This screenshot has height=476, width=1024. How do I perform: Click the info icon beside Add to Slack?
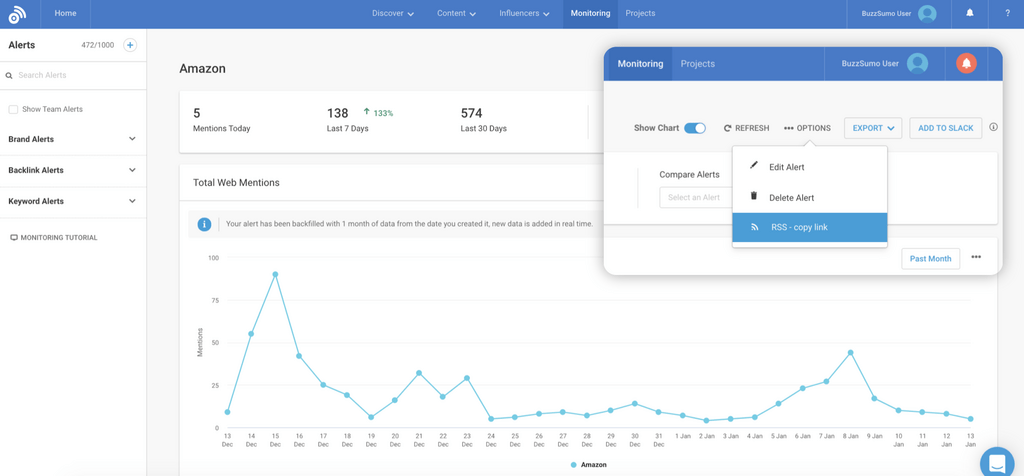993,128
